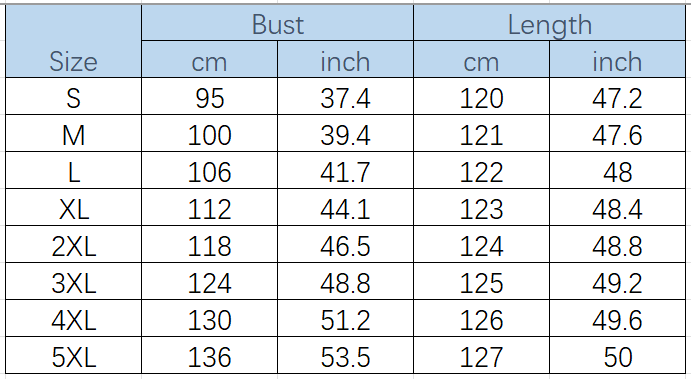Screen dimensions: 691x379
Task: Select the 2XL size cell
Action: [73, 245]
